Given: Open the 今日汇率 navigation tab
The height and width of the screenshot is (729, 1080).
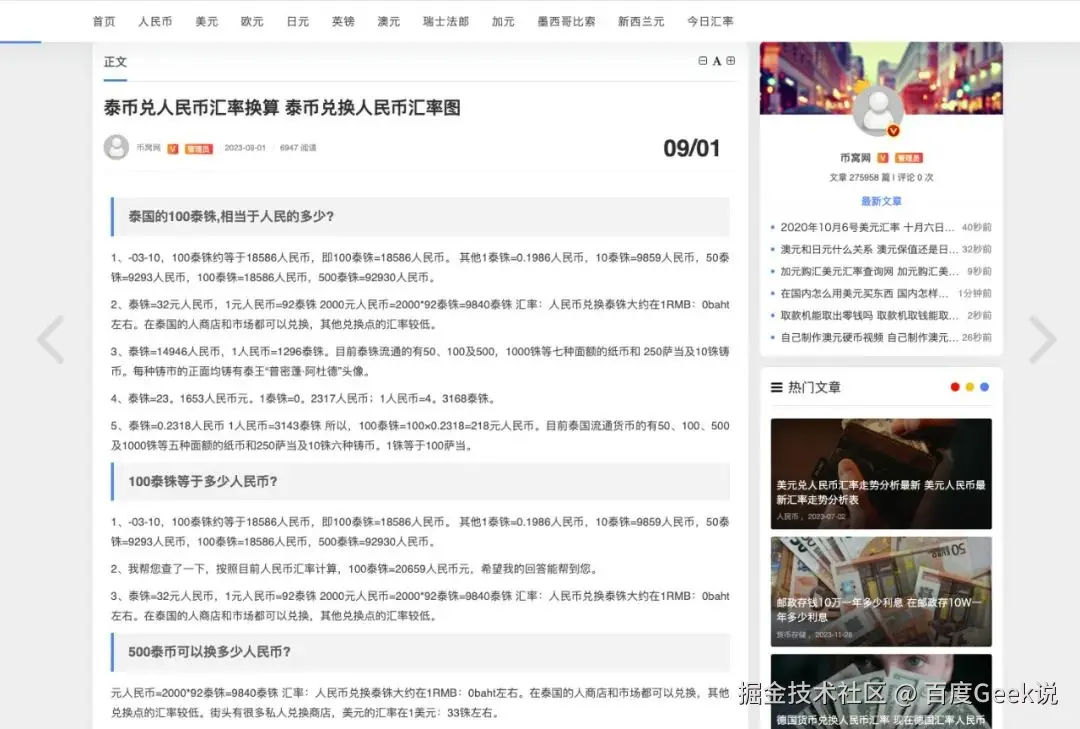Looking at the screenshot, I should [x=710, y=20].
